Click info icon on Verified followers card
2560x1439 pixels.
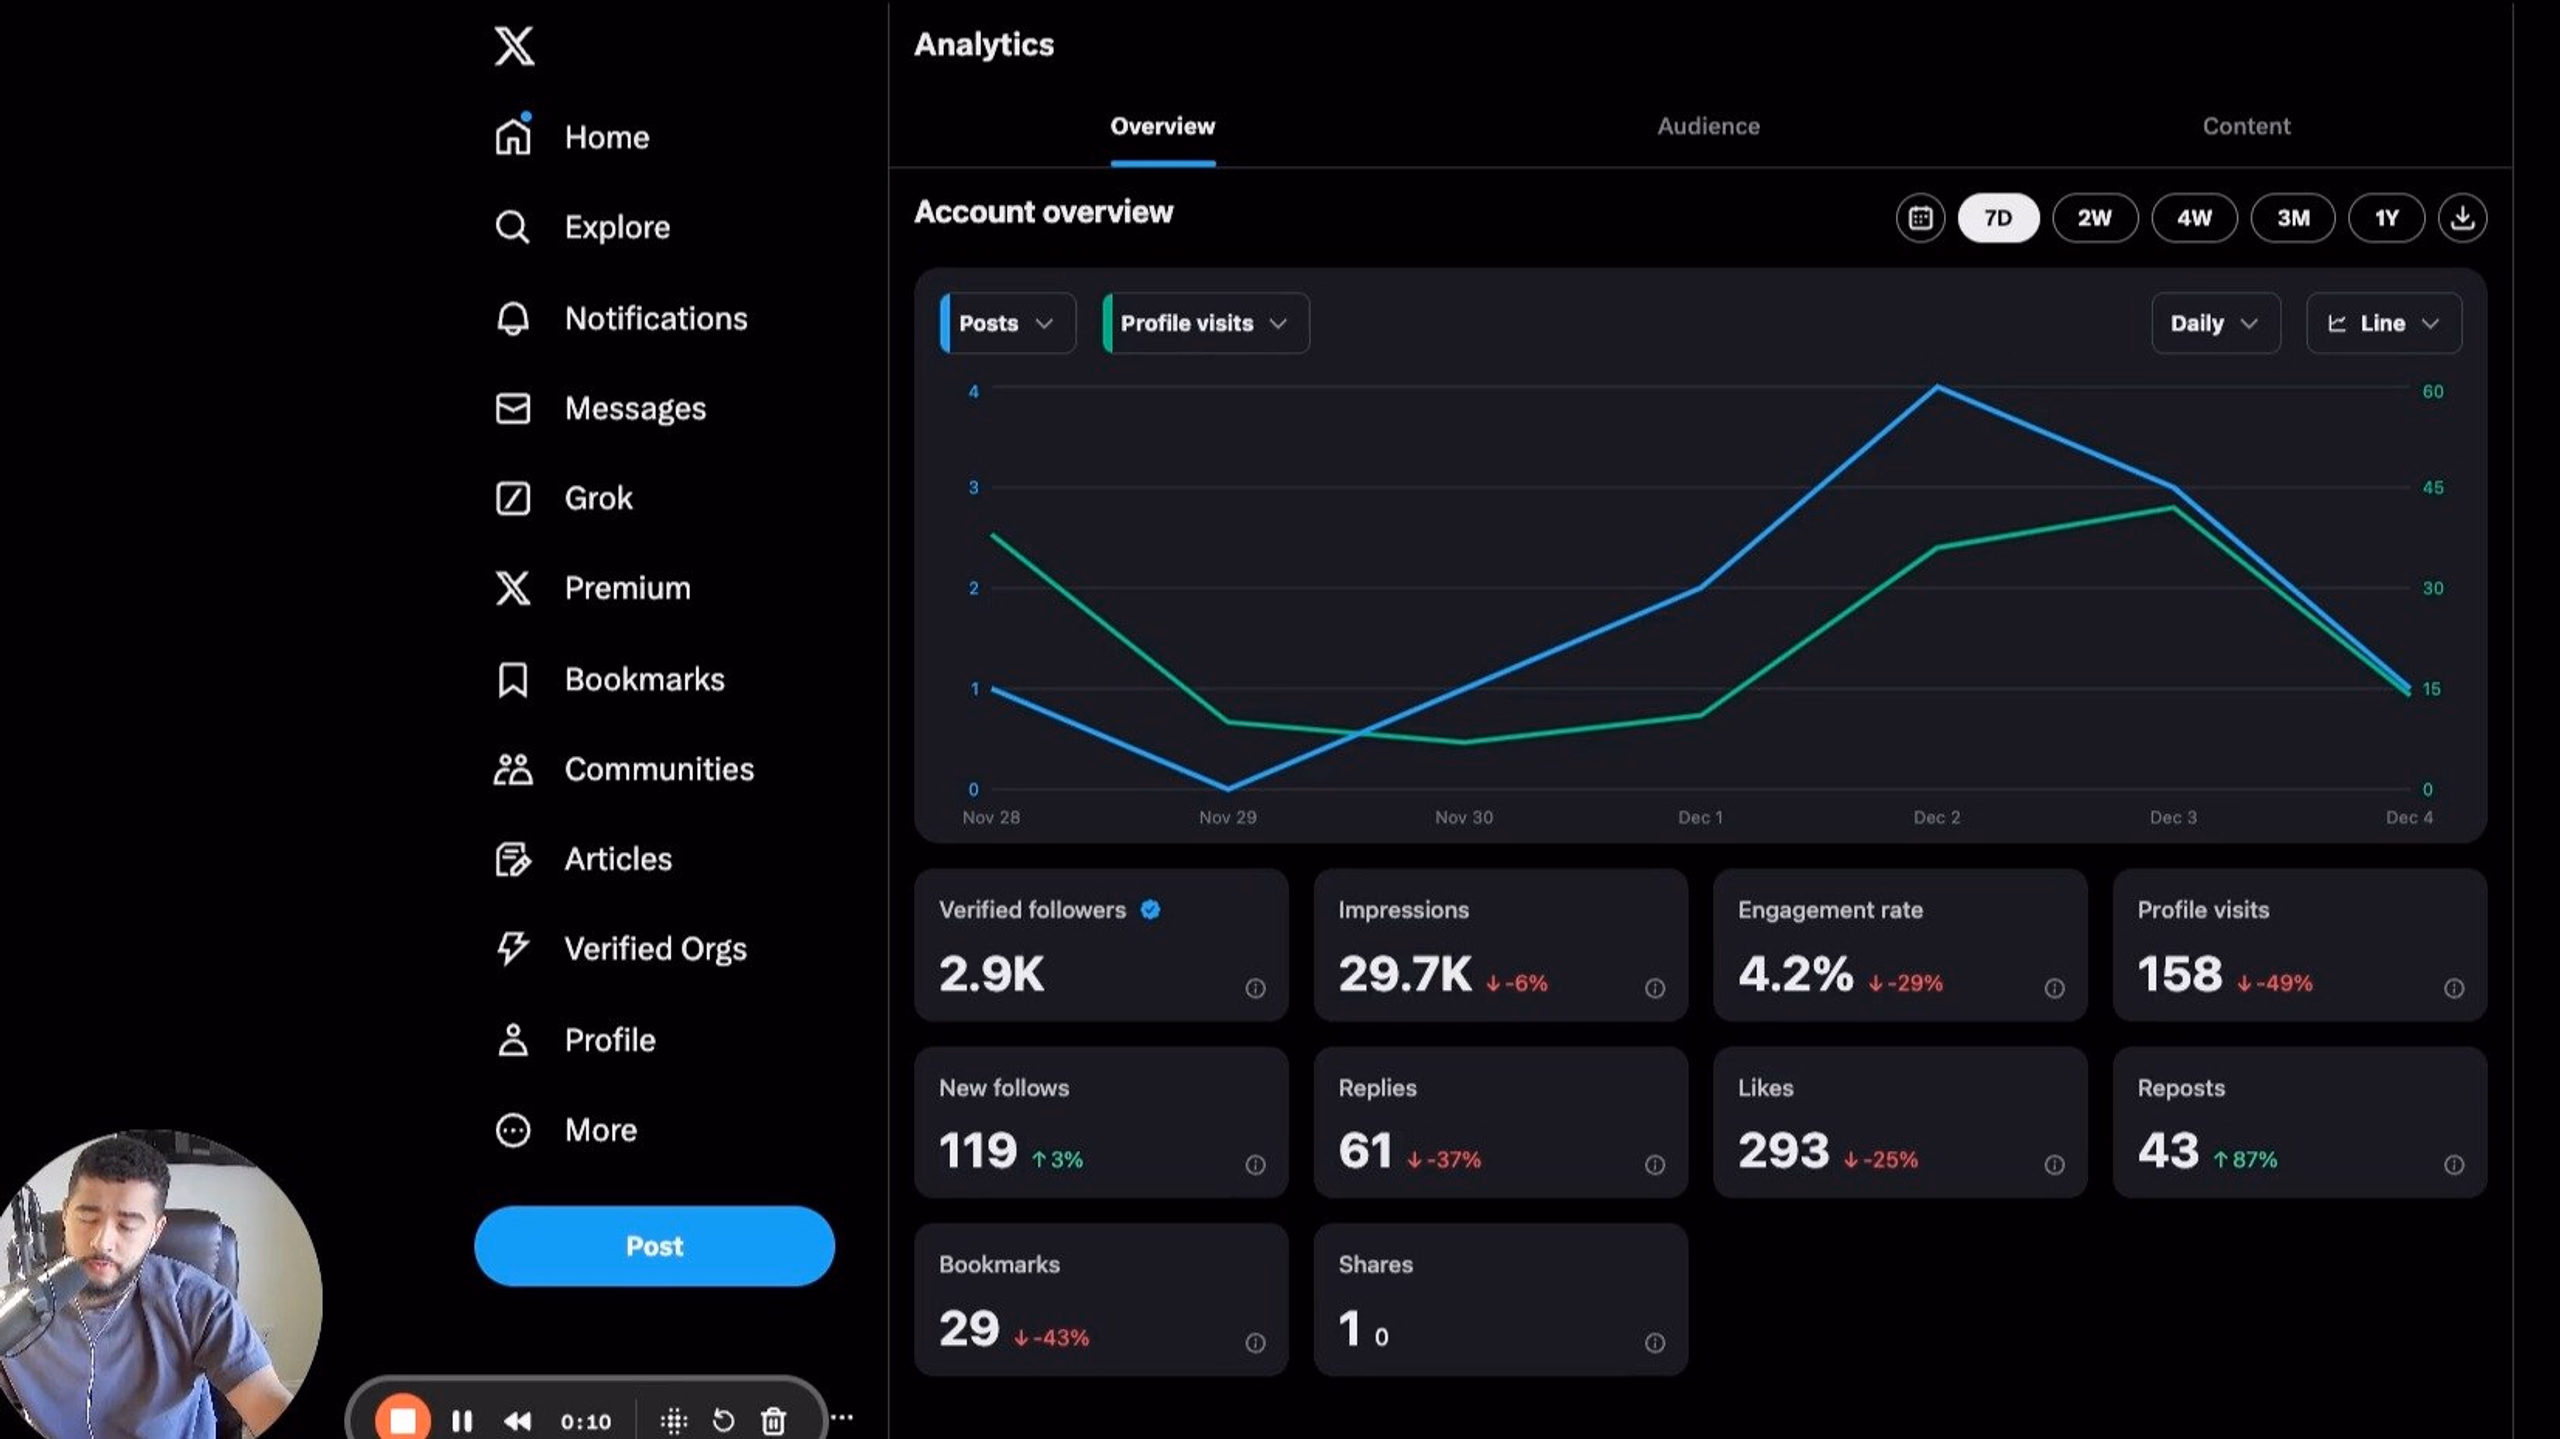(1255, 988)
